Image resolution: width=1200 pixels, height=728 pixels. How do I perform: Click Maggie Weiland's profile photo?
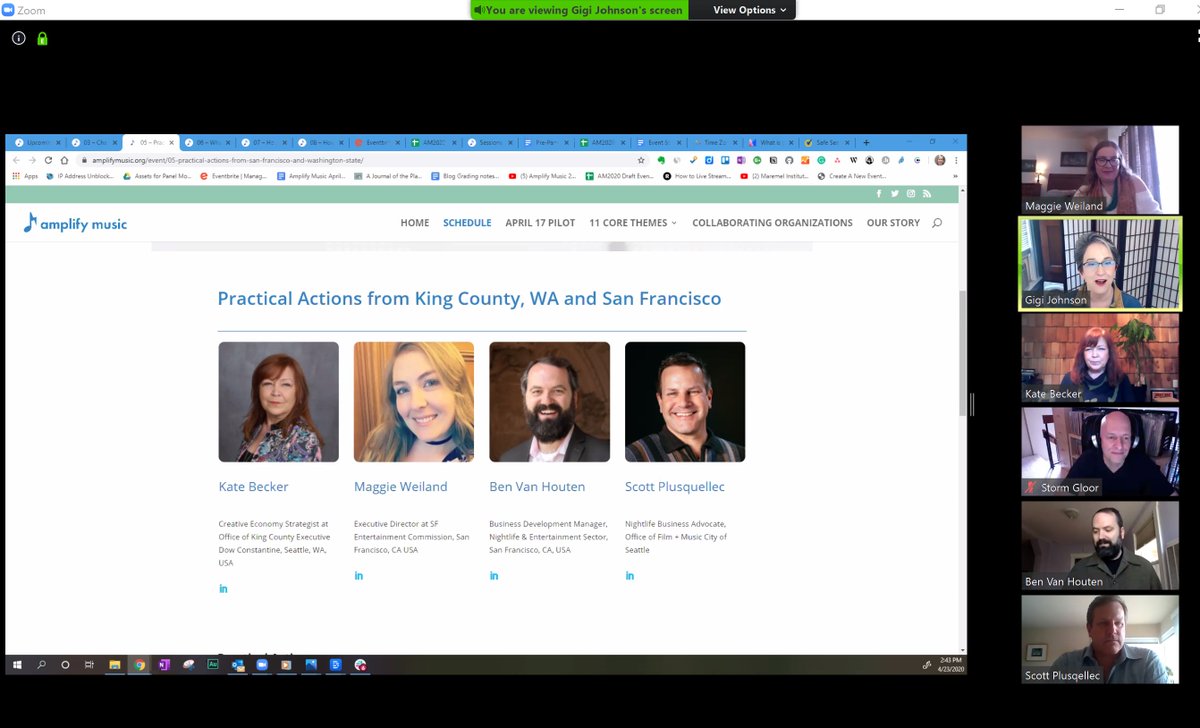tap(414, 402)
